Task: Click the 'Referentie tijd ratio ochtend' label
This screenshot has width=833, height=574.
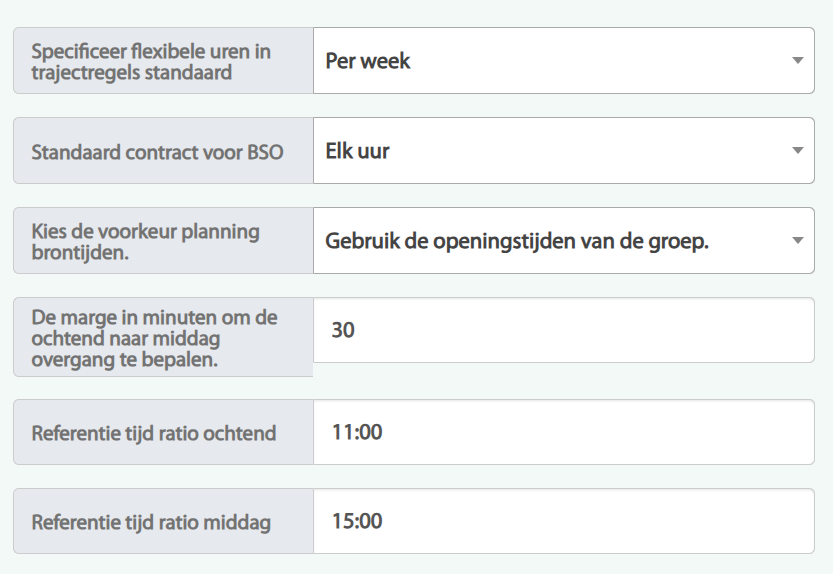Action: click(x=154, y=434)
